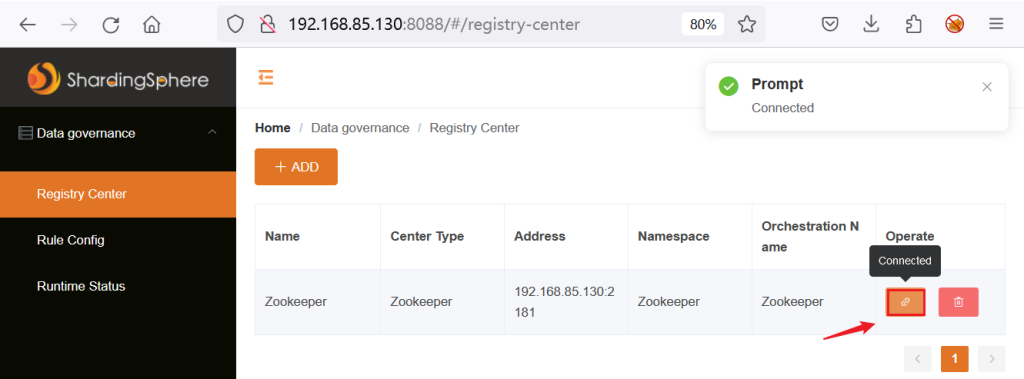Select page 1 in the pagination

point(954,358)
